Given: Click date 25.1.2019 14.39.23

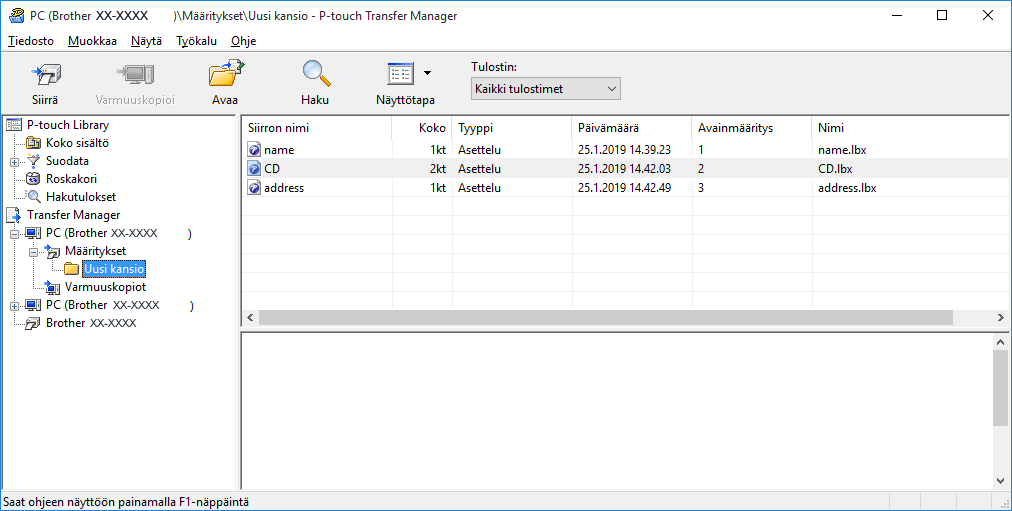Looking at the screenshot, I should click(x=624, y=150).
